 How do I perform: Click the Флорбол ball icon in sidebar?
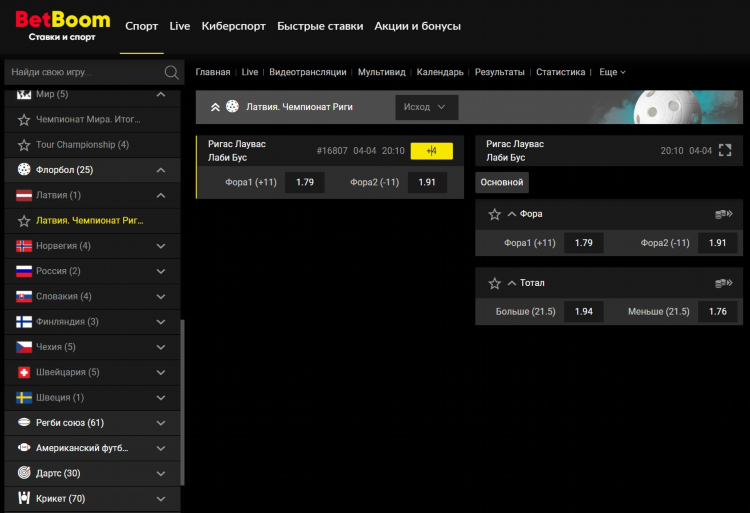pos(24,169)
